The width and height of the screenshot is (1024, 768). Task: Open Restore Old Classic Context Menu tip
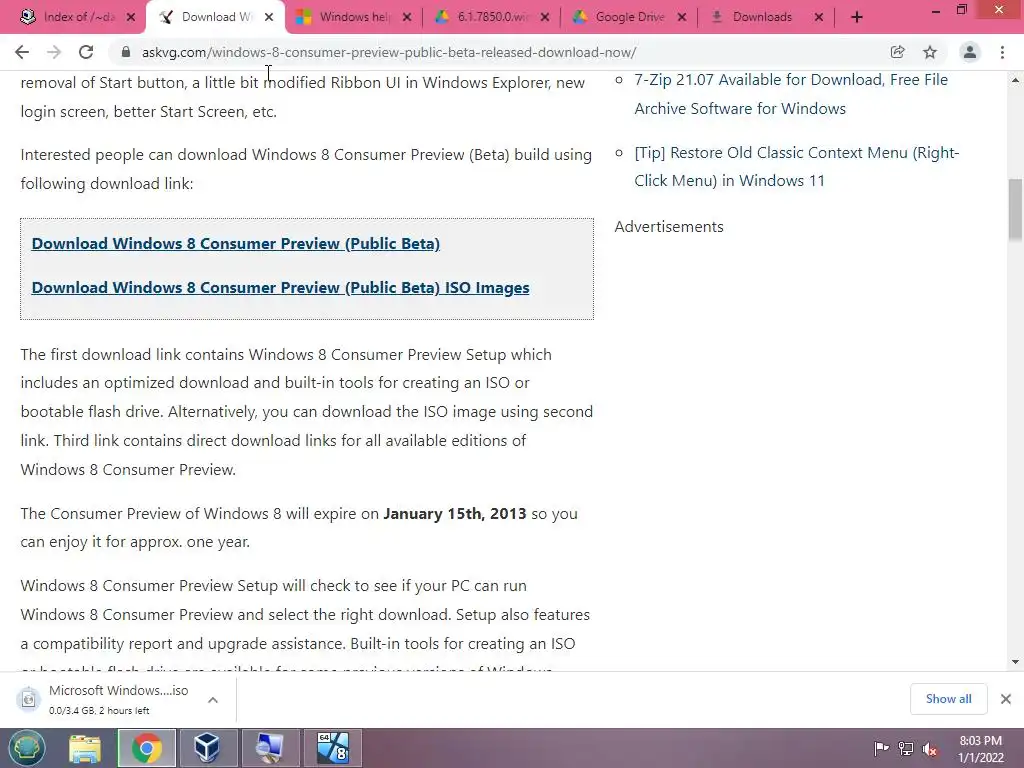coord(797,167)
